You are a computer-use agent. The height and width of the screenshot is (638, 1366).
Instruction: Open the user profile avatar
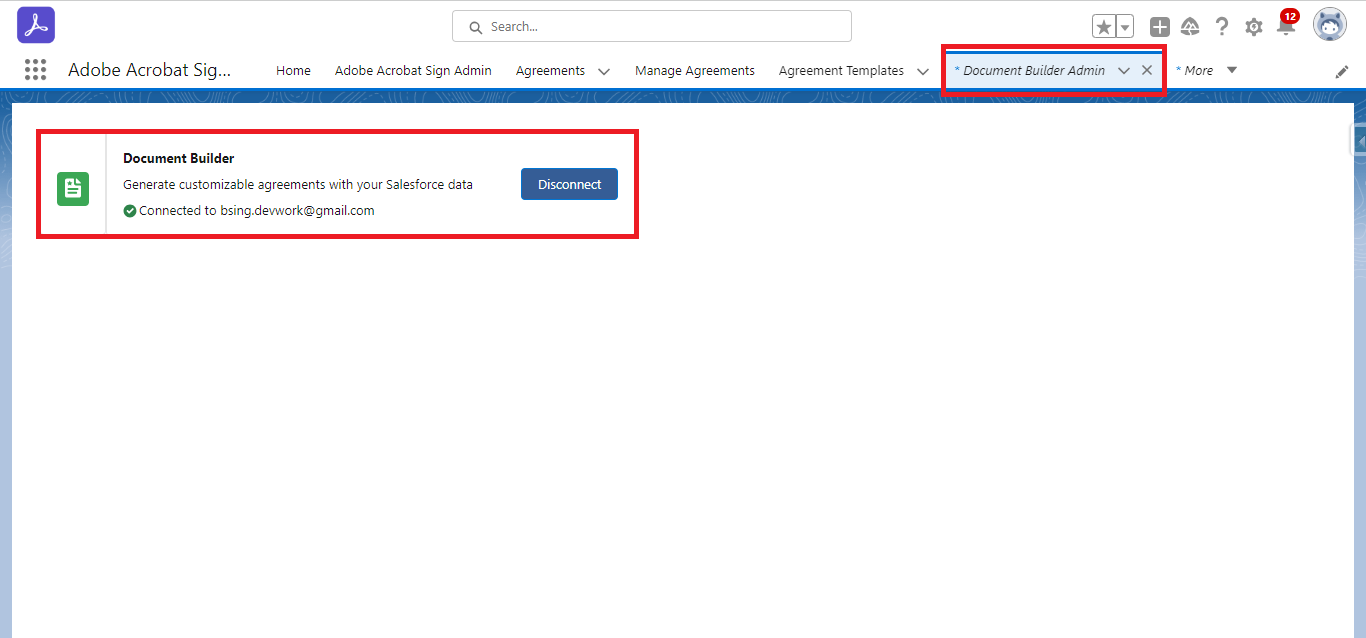click(1330, 25)
